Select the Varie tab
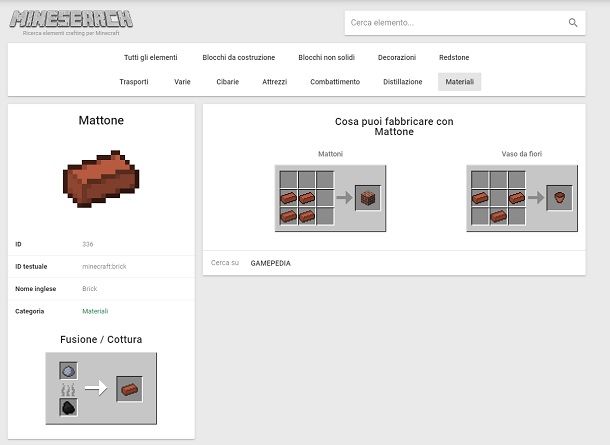610x445 pixels. [x=182, y=82]
